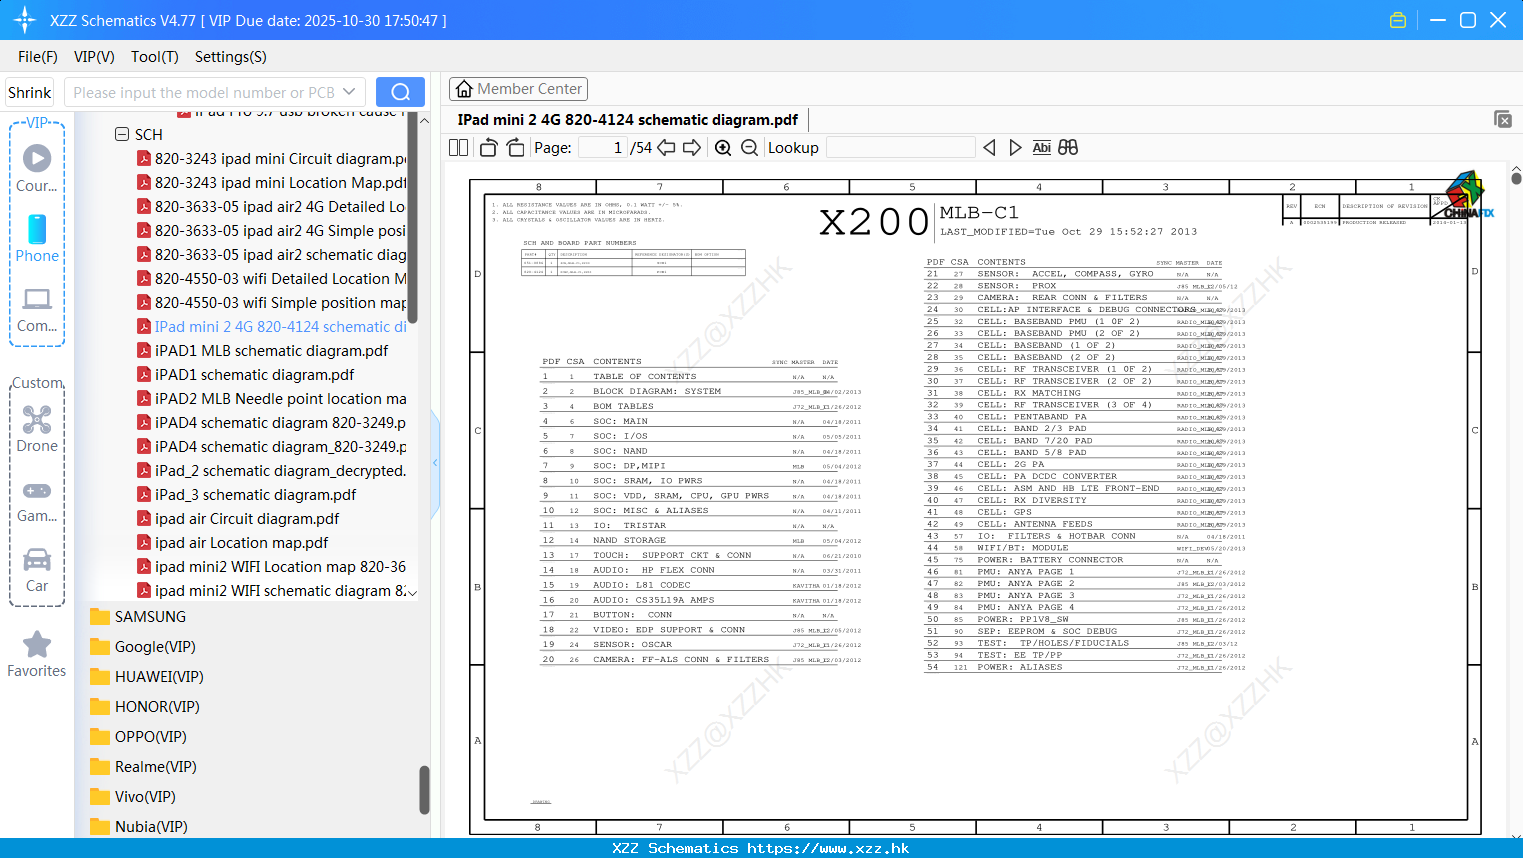Open 820-3243 ipad mini Circuit diagram

click(x=272, y=158)
